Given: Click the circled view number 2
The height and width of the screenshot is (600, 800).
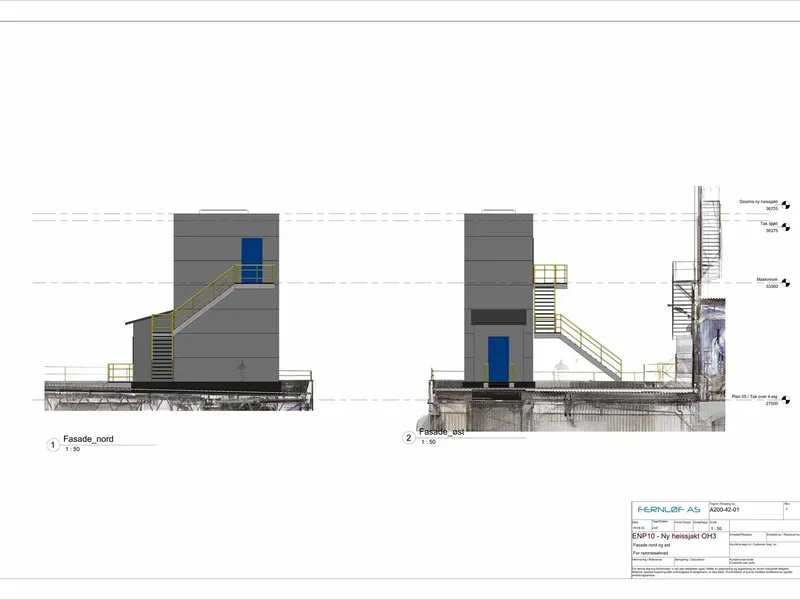Looking at the screenshot, I should click(409, 438).
